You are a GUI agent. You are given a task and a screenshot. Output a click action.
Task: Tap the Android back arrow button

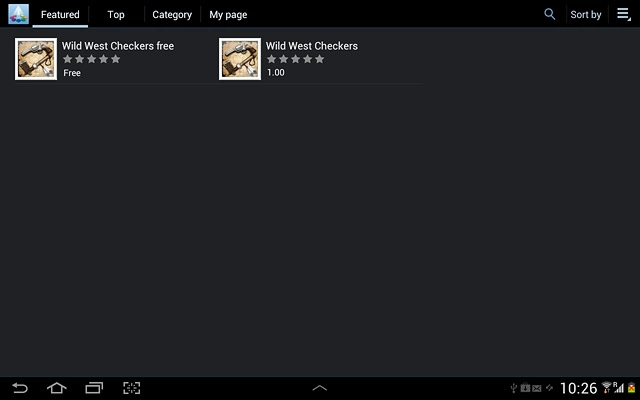20,388
